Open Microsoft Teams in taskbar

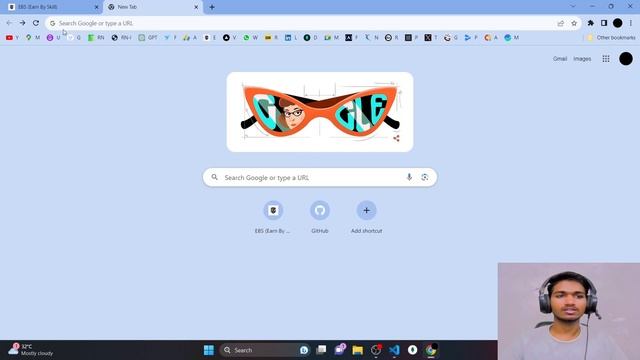coord(340,350)
